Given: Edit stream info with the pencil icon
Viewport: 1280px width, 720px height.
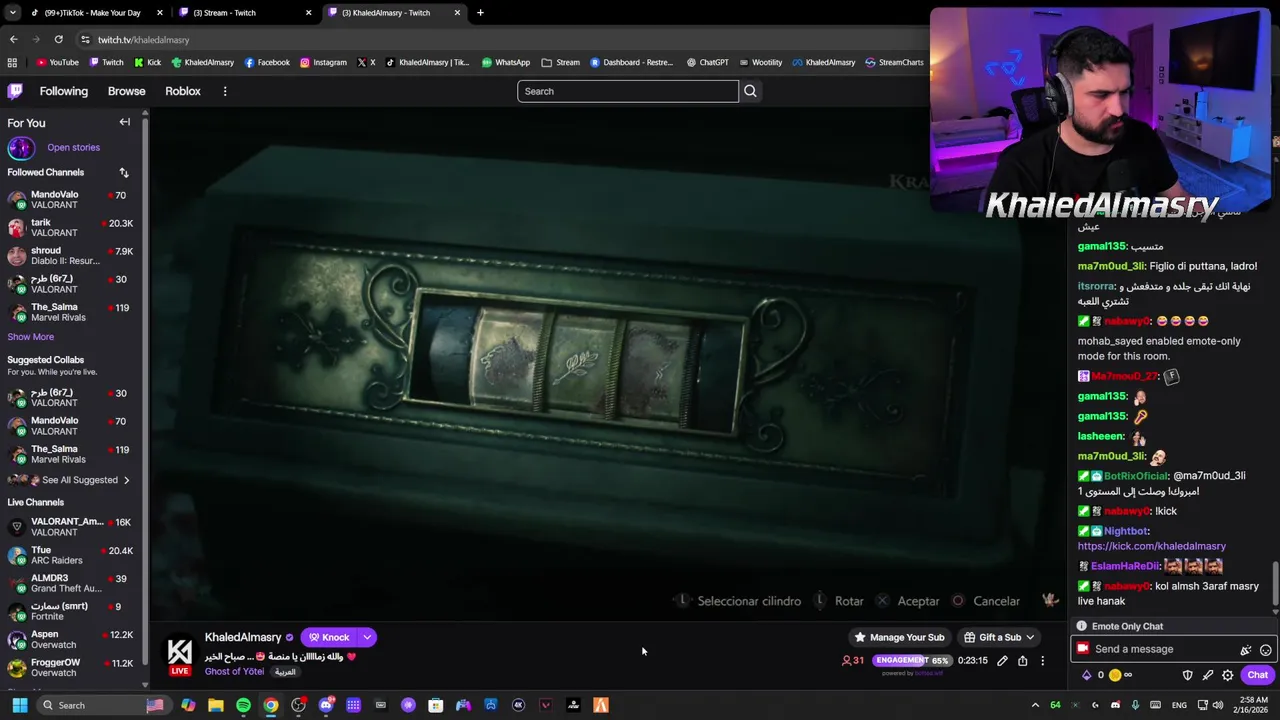Looking at the screenshot, I should pos(1002,661).
